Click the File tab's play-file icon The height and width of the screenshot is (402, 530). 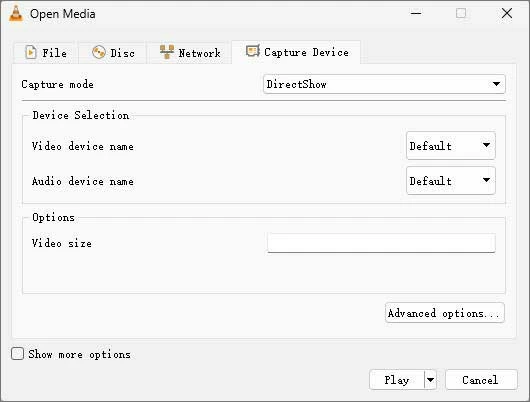[31, 52]
